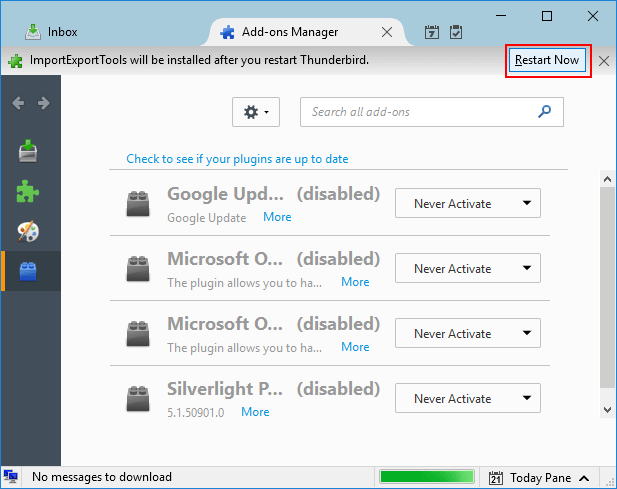Viewport: 617px width, 489px height.
Task: Click the puzzle piece icon in notification bar
Action: tap(15, 61)
